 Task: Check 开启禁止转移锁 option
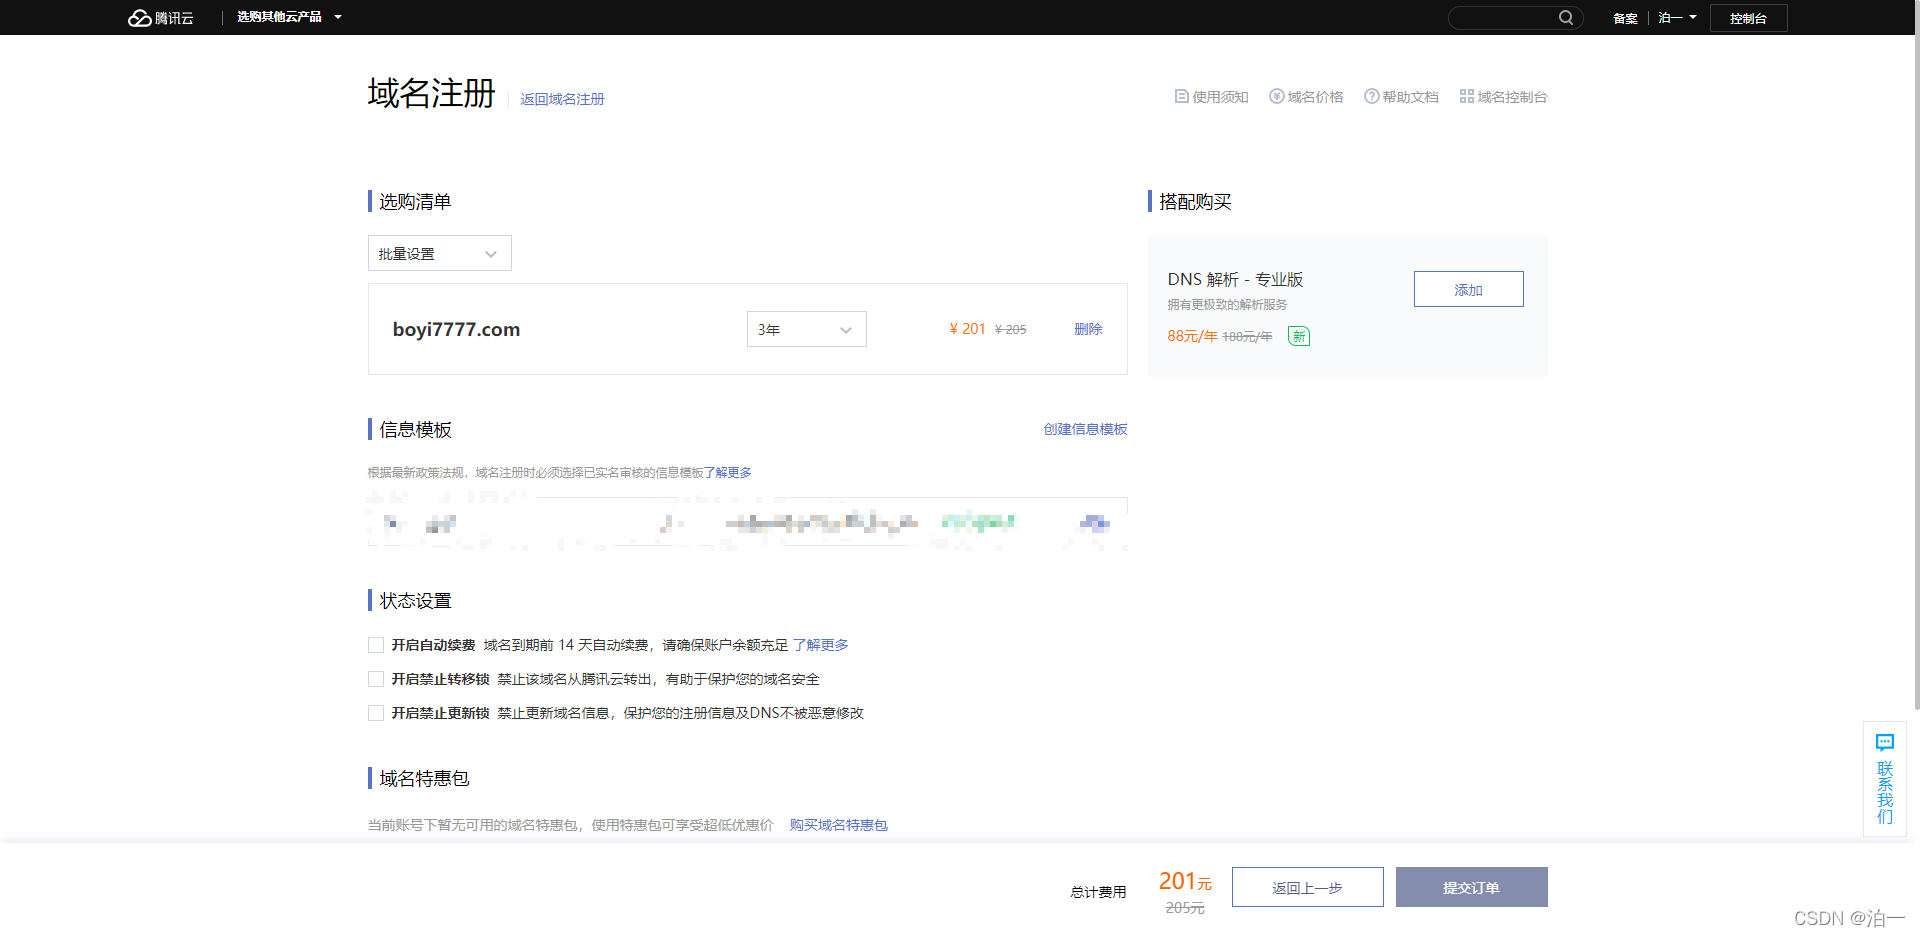click(375, 679)
